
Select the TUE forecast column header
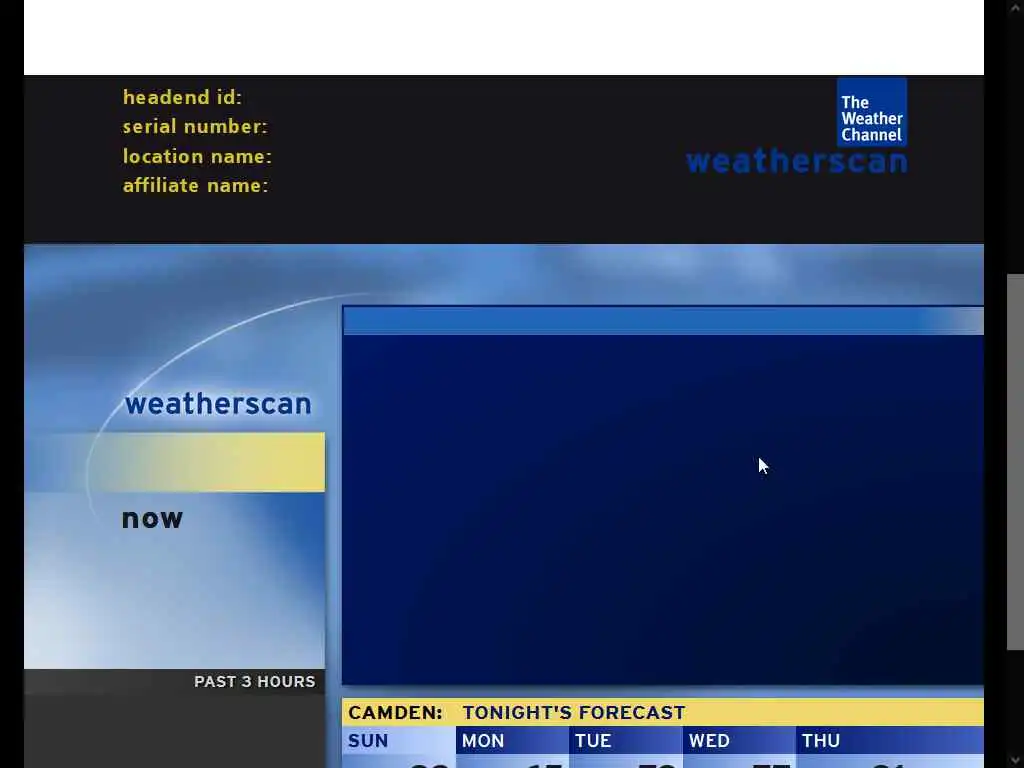coord(626,741)
